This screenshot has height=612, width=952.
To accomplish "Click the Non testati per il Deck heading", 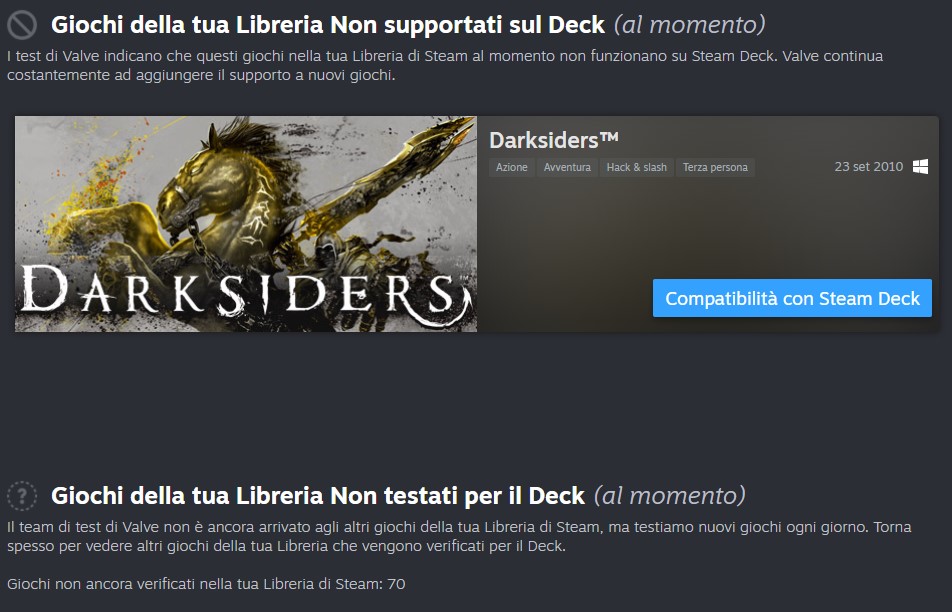I will pos(318,496).
